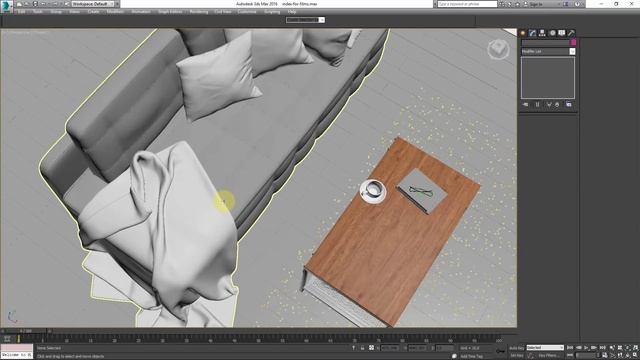Screen dimensions: 640x360
Task: Click the object color swatch
Action: click(573, 42)
